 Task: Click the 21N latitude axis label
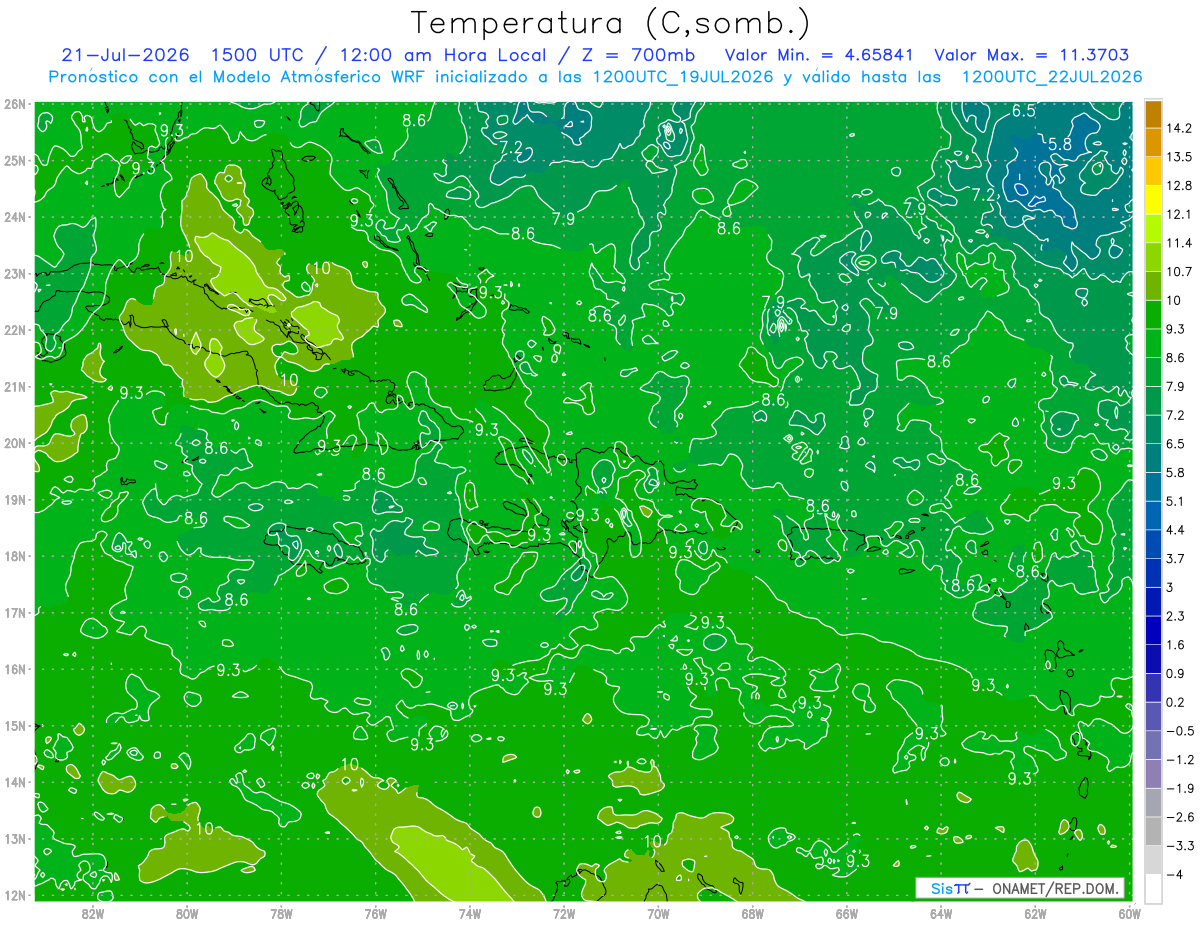[x=14, y=386]
